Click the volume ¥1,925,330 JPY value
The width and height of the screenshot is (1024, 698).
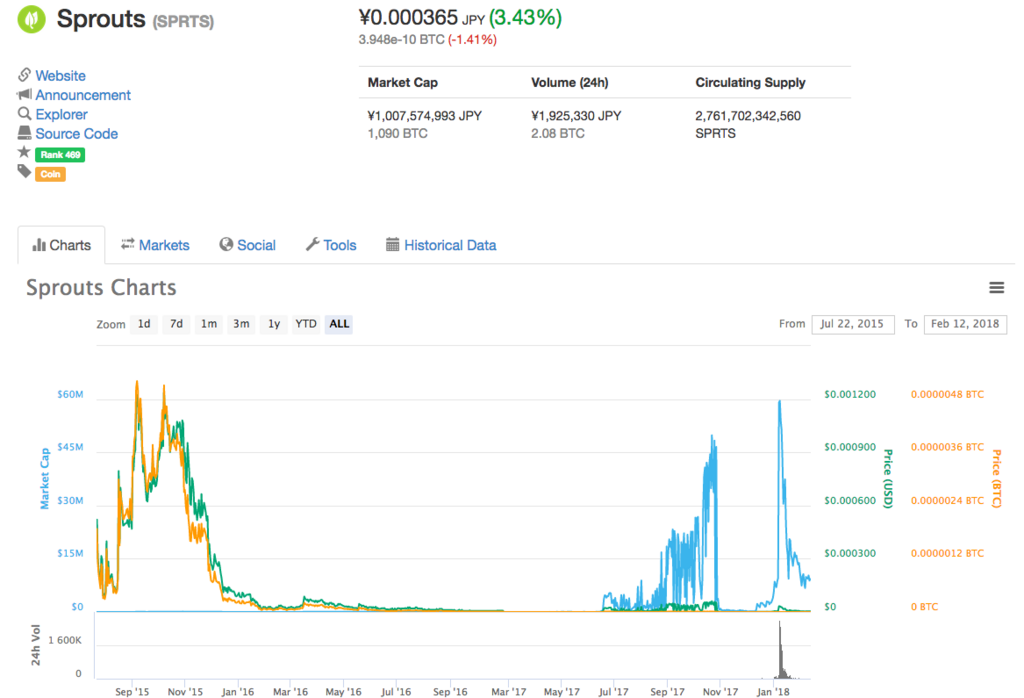pos(576,116)
